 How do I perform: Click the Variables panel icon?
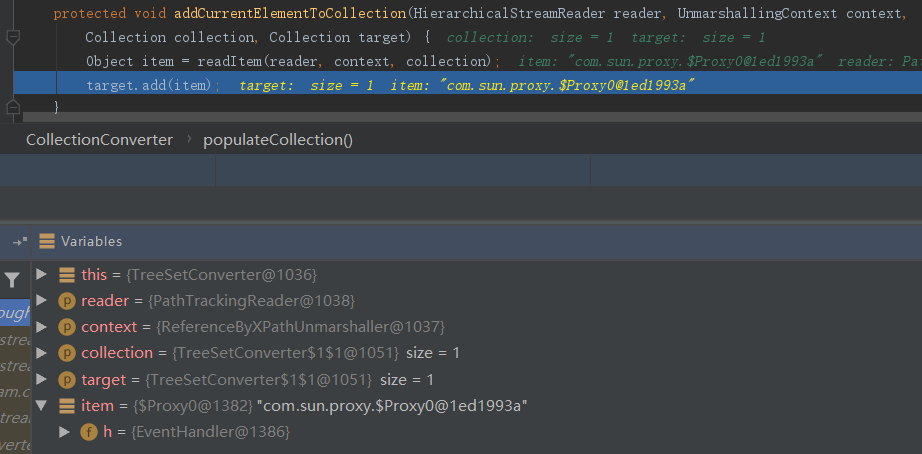(x=47, y=241)
